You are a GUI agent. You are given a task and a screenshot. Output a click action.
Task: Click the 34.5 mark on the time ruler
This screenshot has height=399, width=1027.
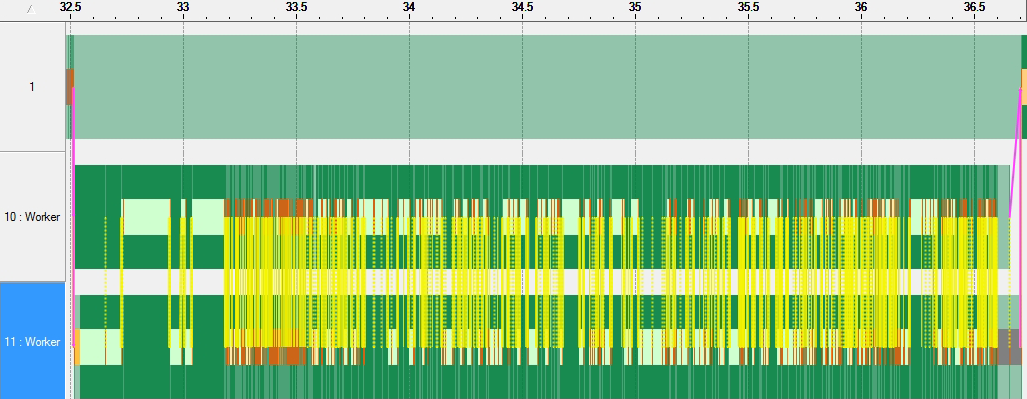[x=522, y=7]
